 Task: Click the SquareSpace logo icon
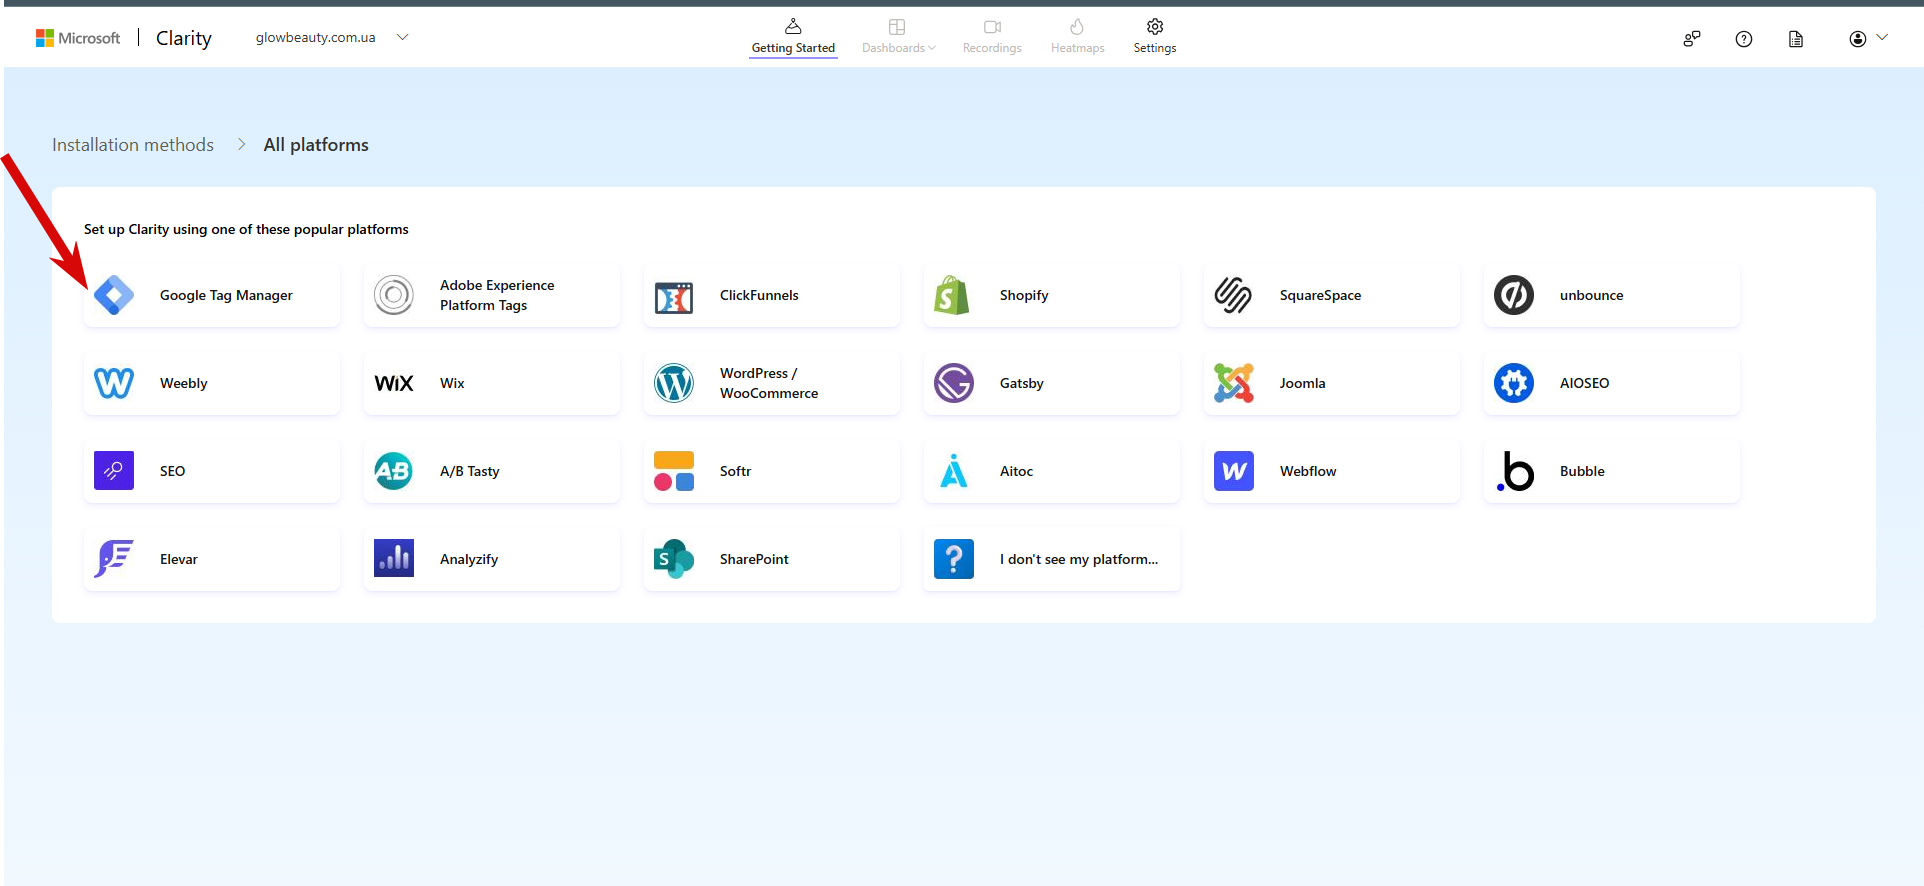point(1233,295)
